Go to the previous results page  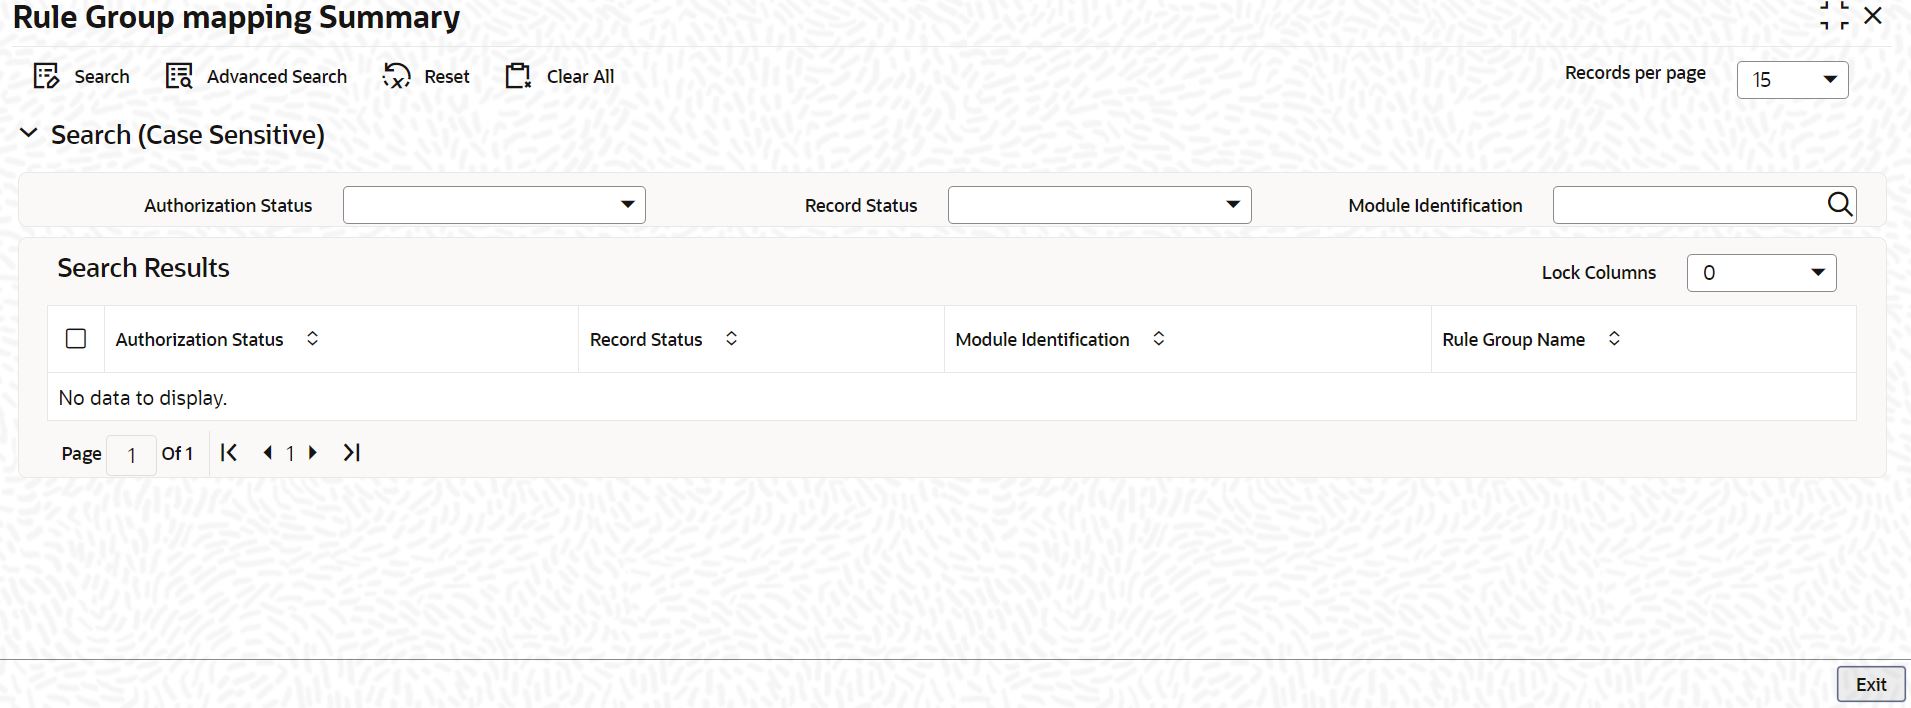(267, 453)
